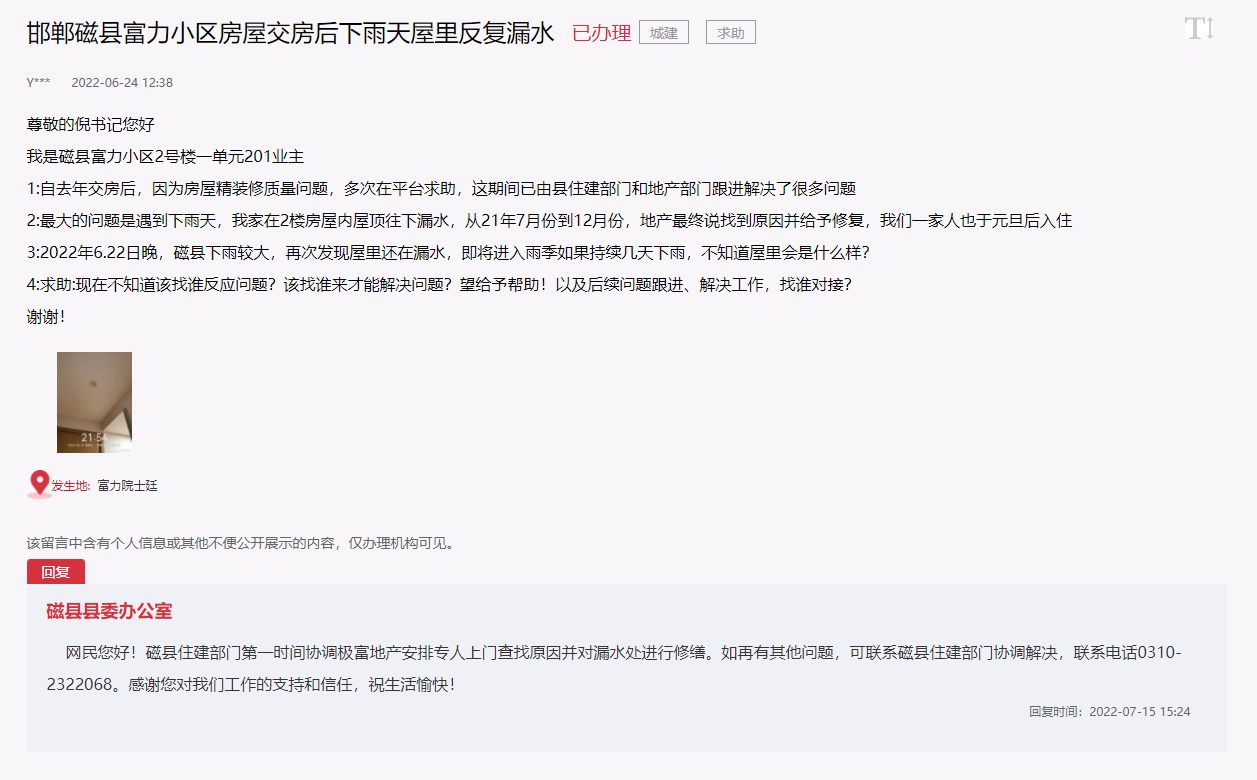Click the 城建 category tag
The image size is (1257, 780).
[x=664, y=33]
